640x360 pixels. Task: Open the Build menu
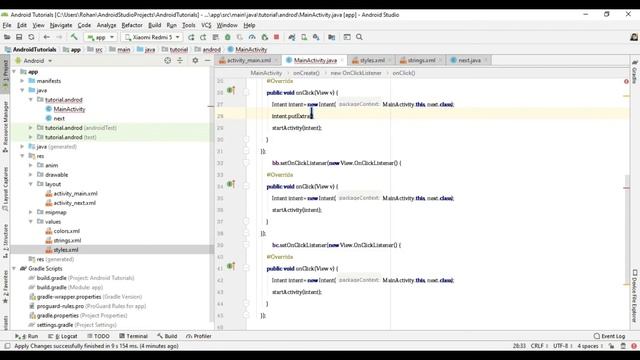pyautogui.click(x=155, y=25)
